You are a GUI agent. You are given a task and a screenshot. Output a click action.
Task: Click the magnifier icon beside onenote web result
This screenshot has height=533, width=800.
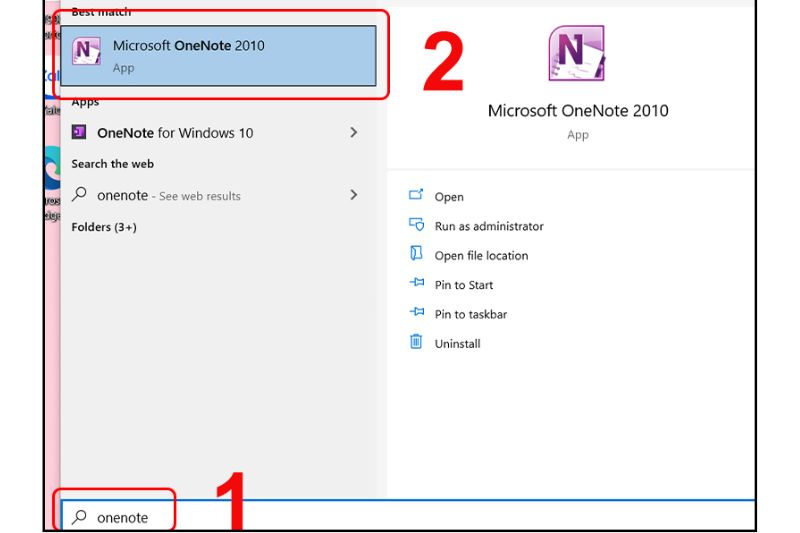coord(79,194)
